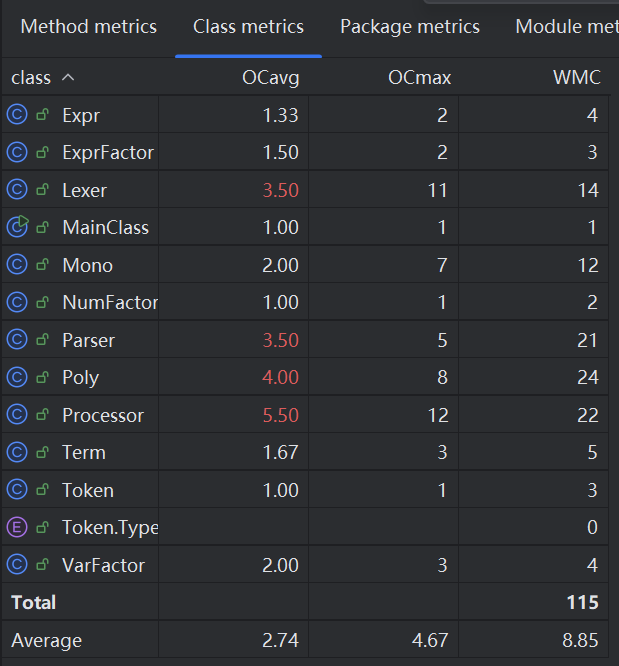Click the public lock icon beside Parser
619x666 pixels.
43,340
